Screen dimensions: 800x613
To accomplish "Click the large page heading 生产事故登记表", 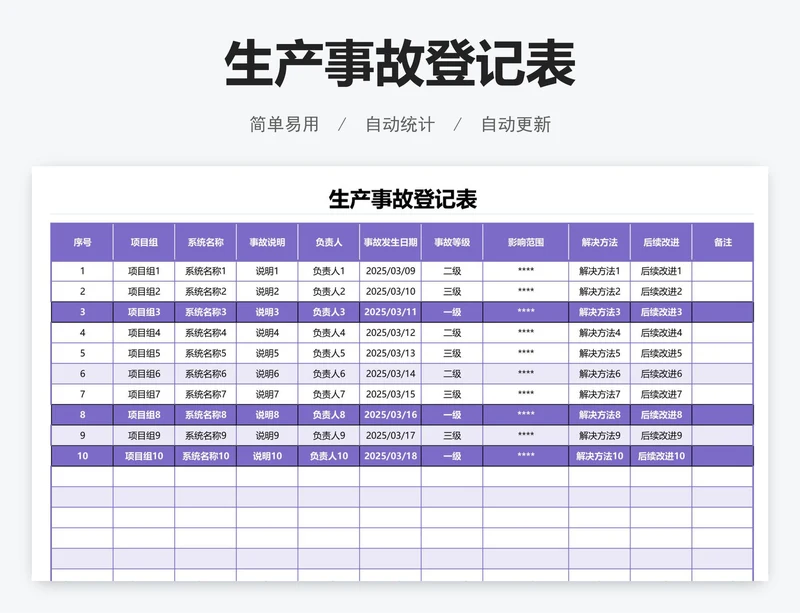I will (x=400, y=64).
